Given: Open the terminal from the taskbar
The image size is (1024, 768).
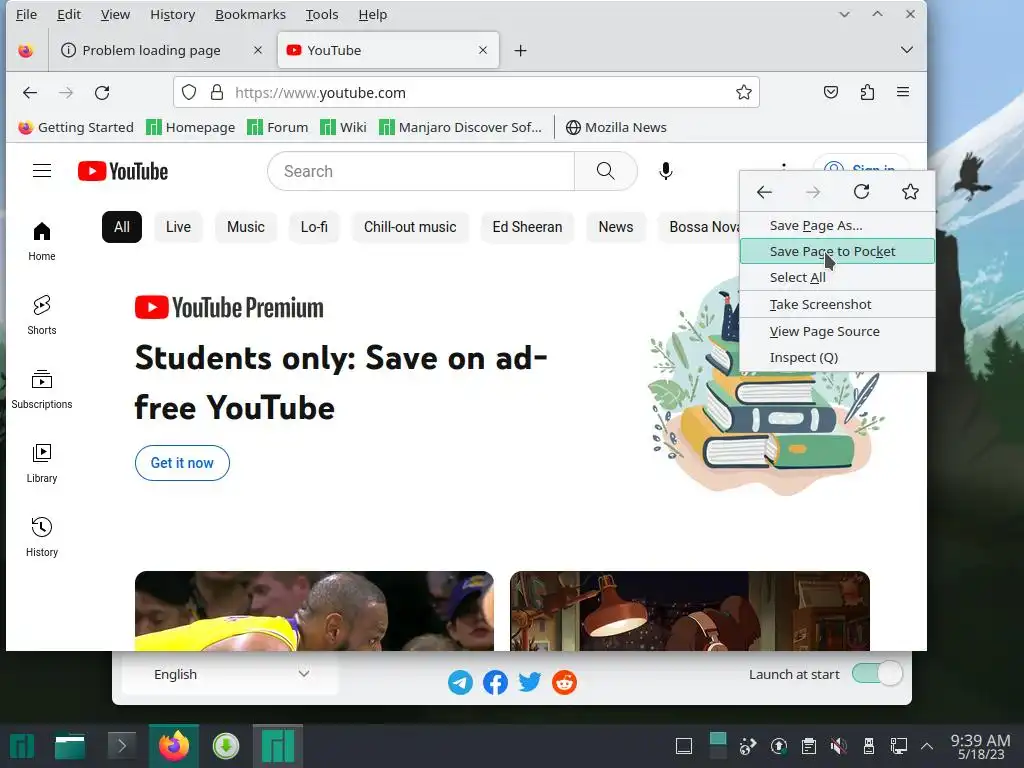Looking at the screenshot, I should tap(121, 745).
